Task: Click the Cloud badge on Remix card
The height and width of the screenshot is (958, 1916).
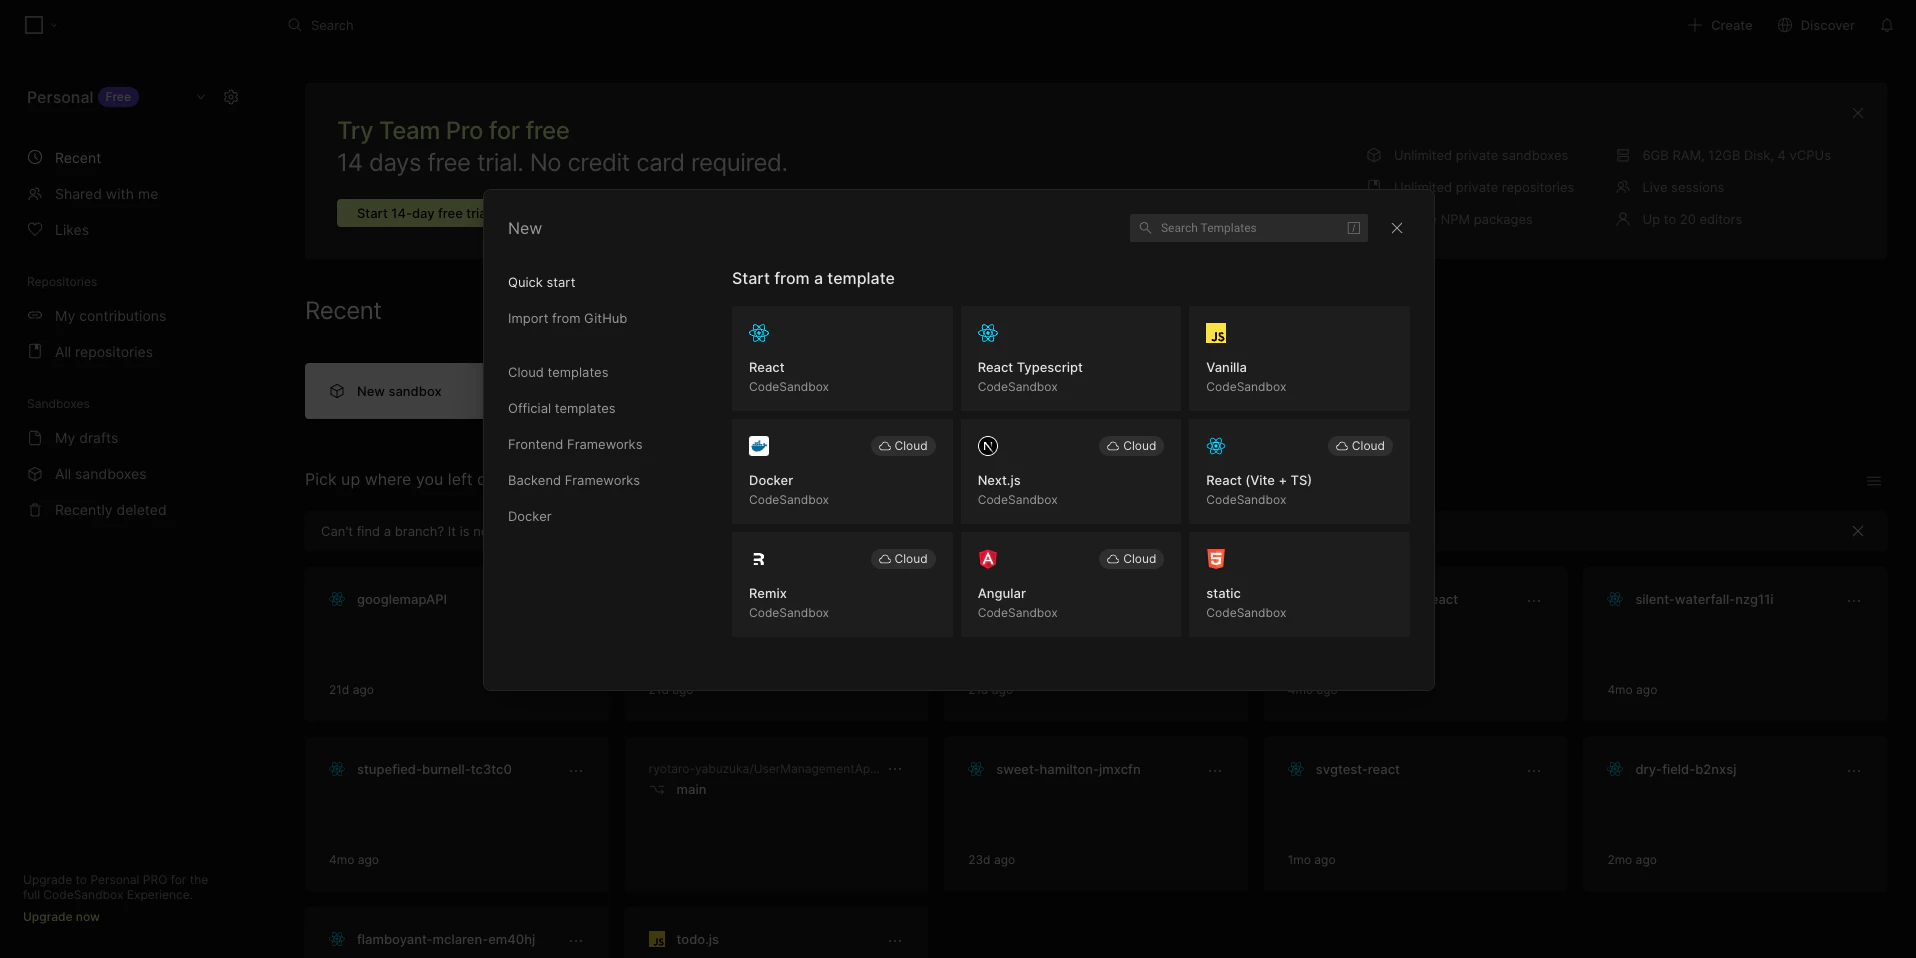Action: (x=903, y=559)
